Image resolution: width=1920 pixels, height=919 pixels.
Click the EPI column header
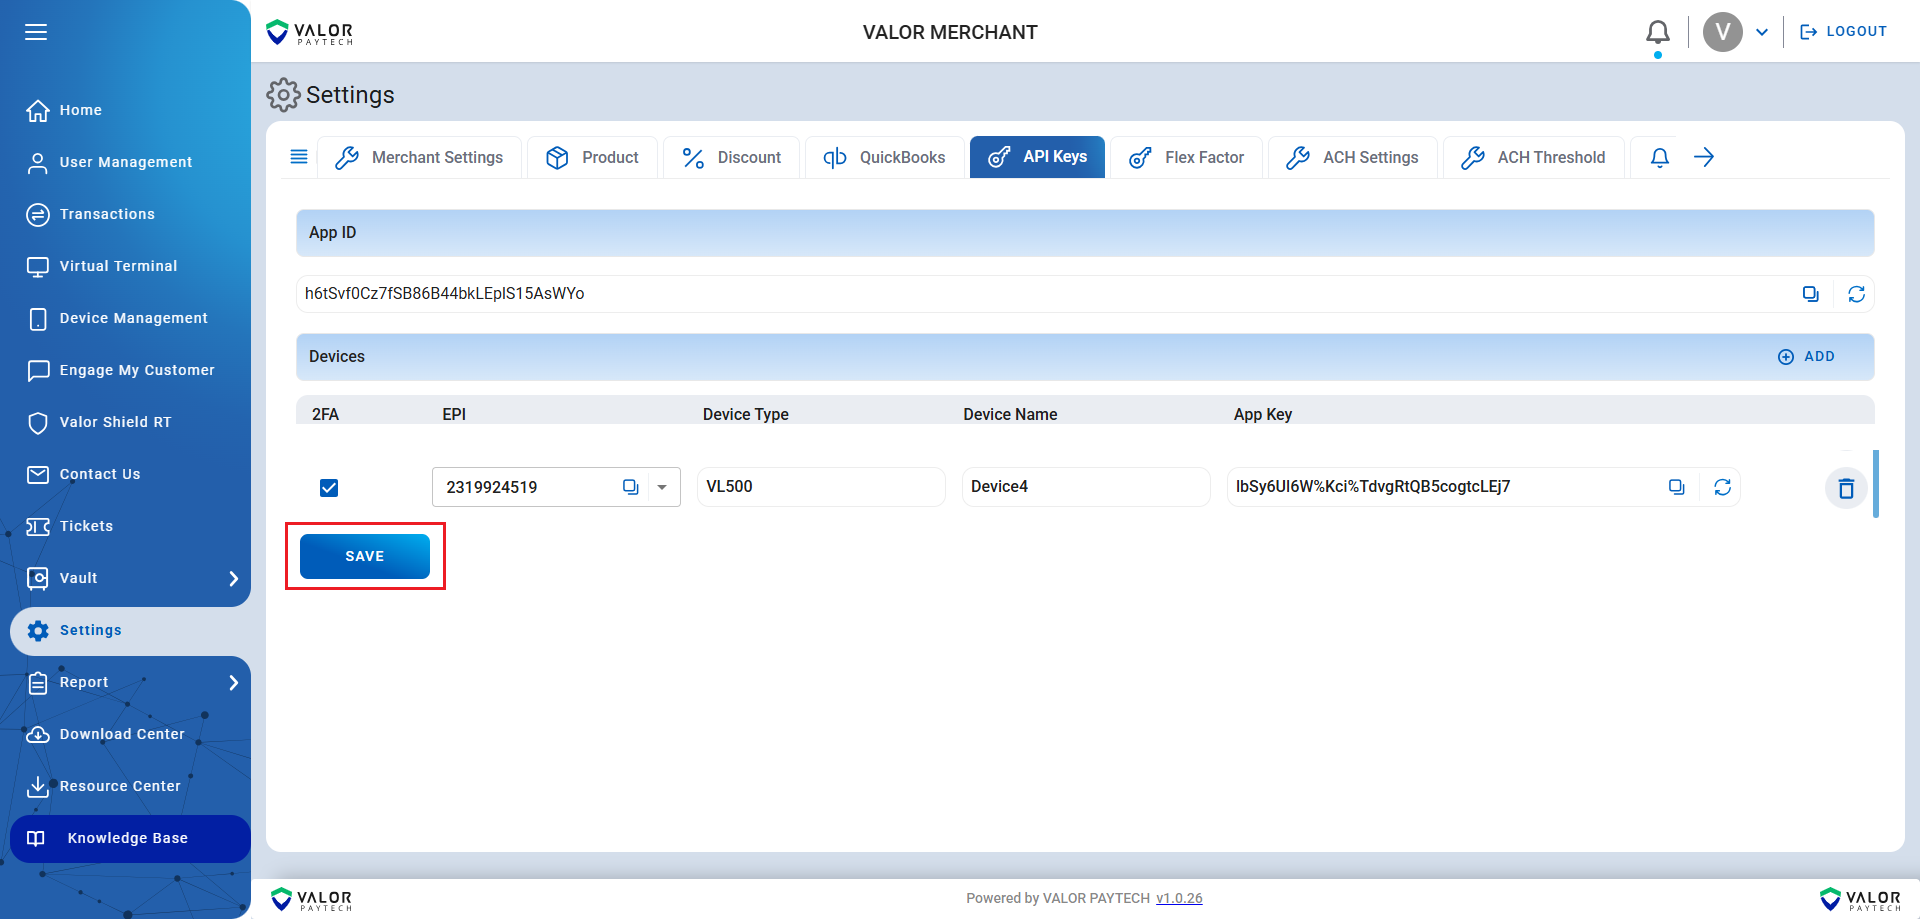(x=454, y=414)
